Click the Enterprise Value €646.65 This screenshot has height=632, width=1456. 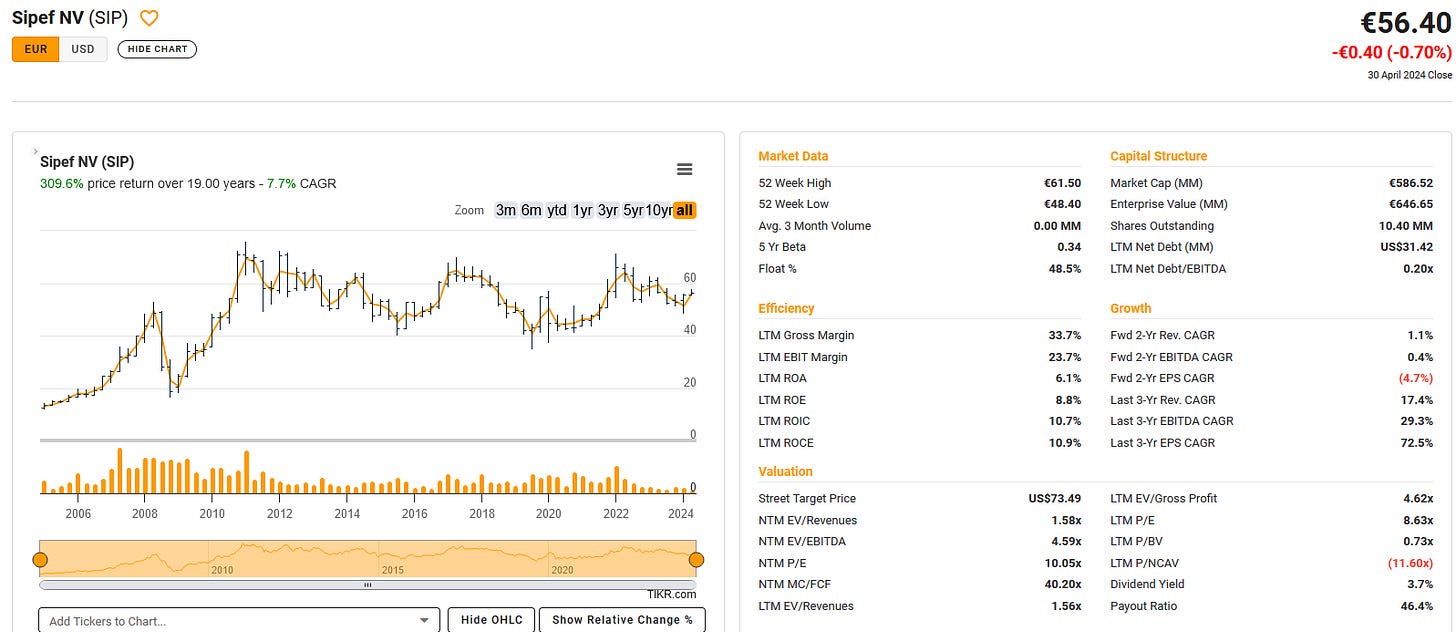(x=1410, y=204)
